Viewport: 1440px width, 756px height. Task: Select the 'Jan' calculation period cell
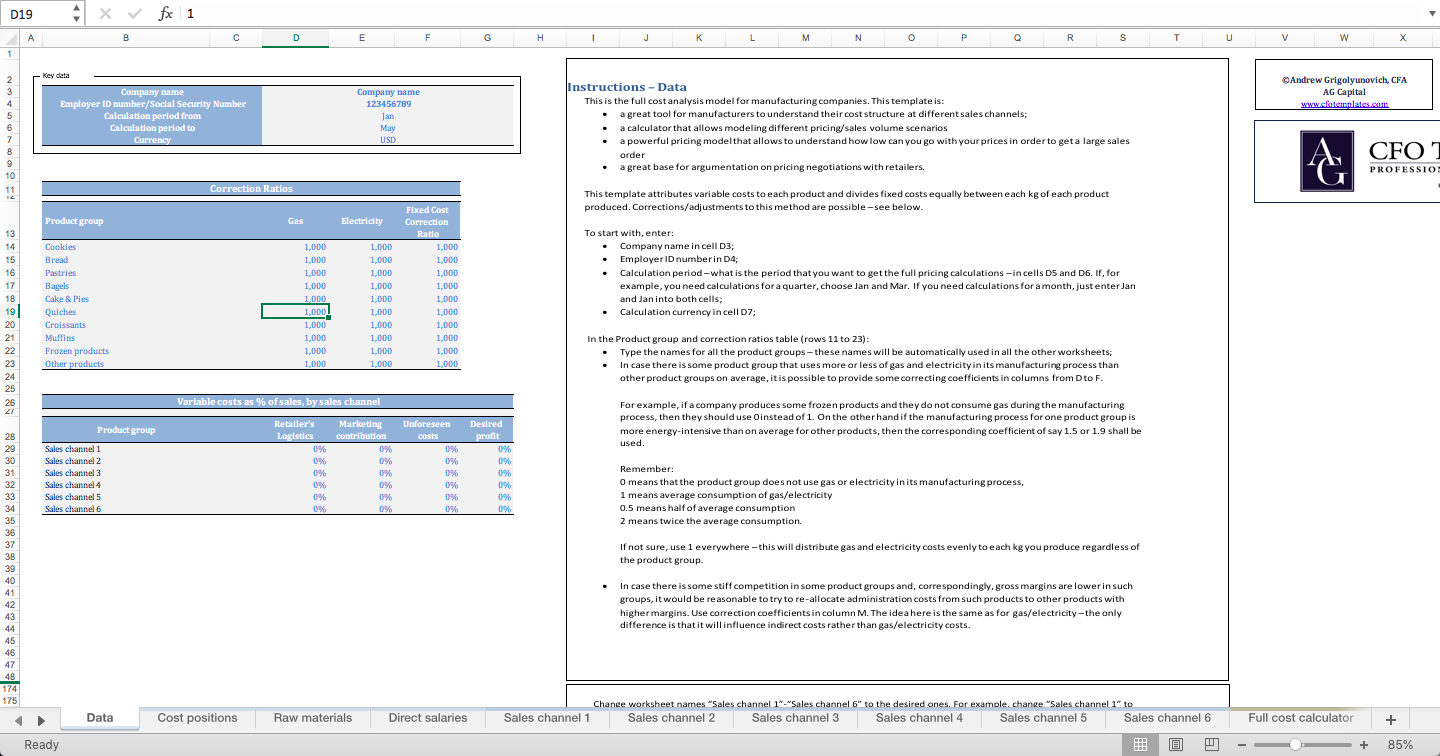coord(388,116)
